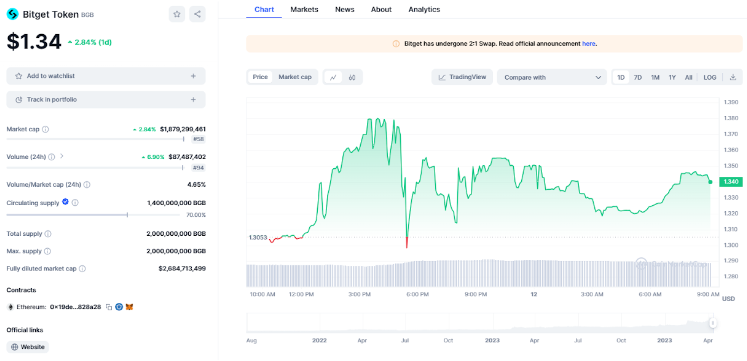Click the blue verified badge by Circulating supply
The height and width of the screenshot is (361, 747).
(65, 202)
